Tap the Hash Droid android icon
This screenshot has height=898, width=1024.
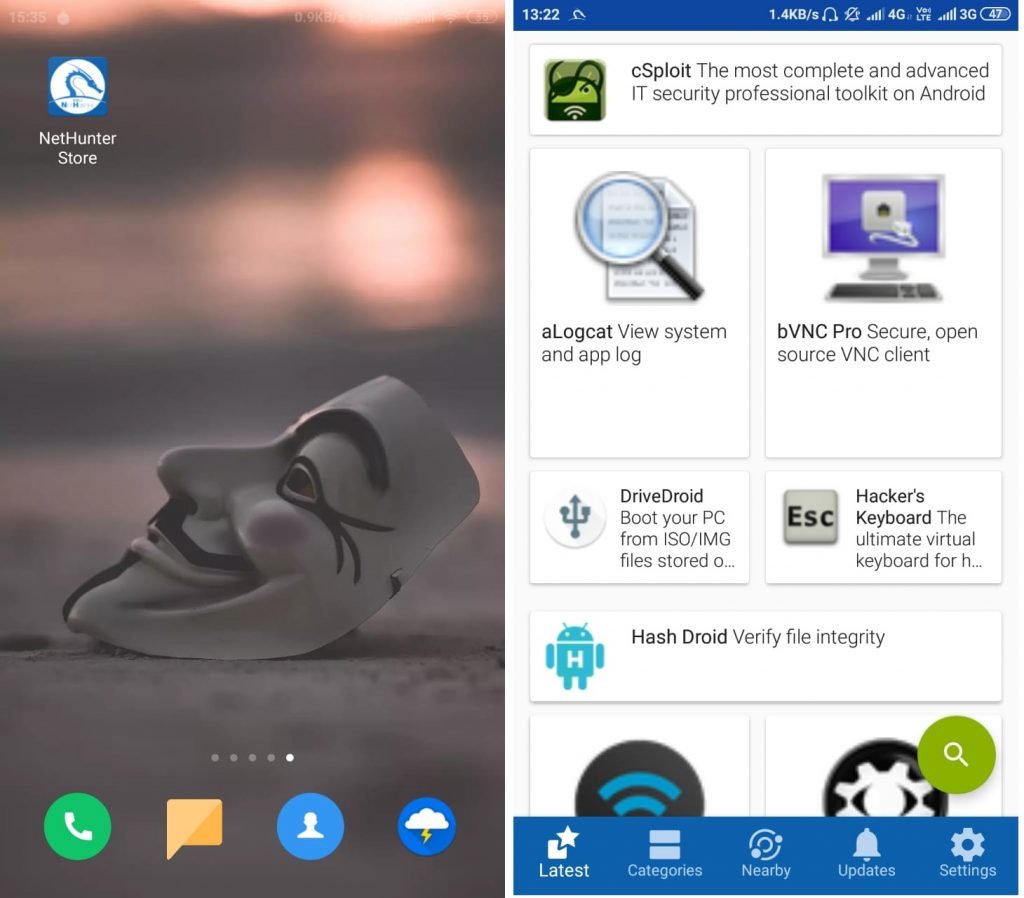[575, 656]
